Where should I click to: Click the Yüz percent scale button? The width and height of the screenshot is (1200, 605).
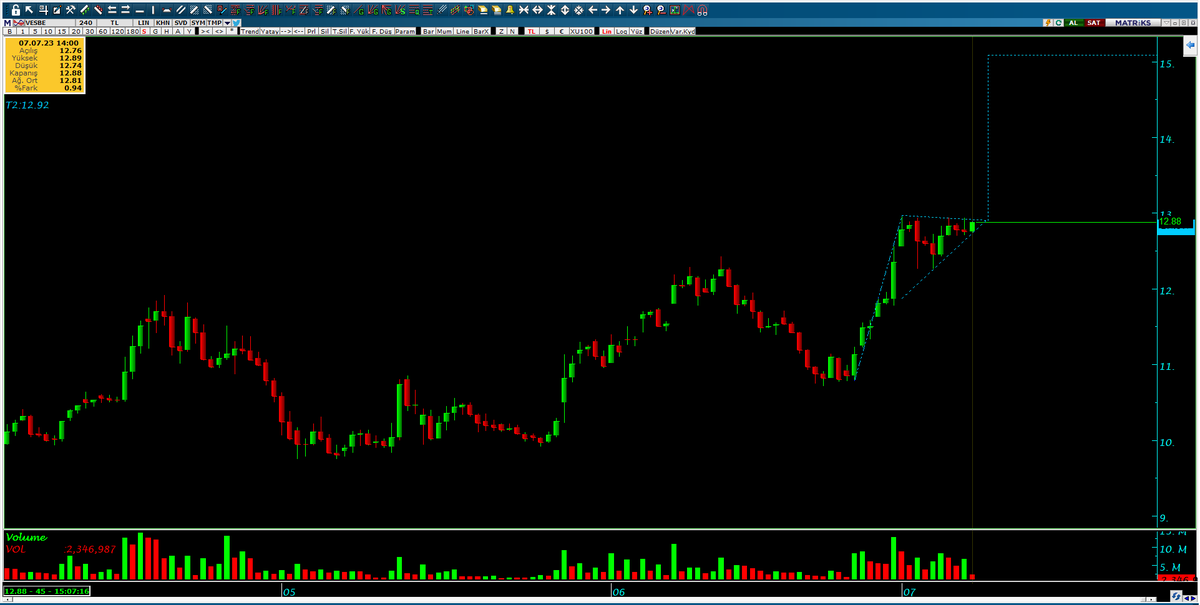(x=637, y=32)
